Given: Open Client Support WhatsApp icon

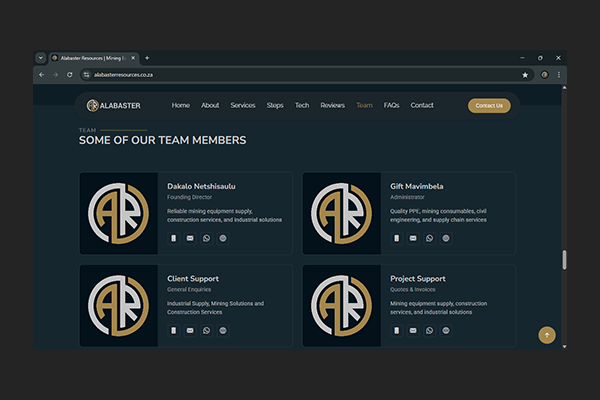Looking at the screenshot, I should pos(206,330).
